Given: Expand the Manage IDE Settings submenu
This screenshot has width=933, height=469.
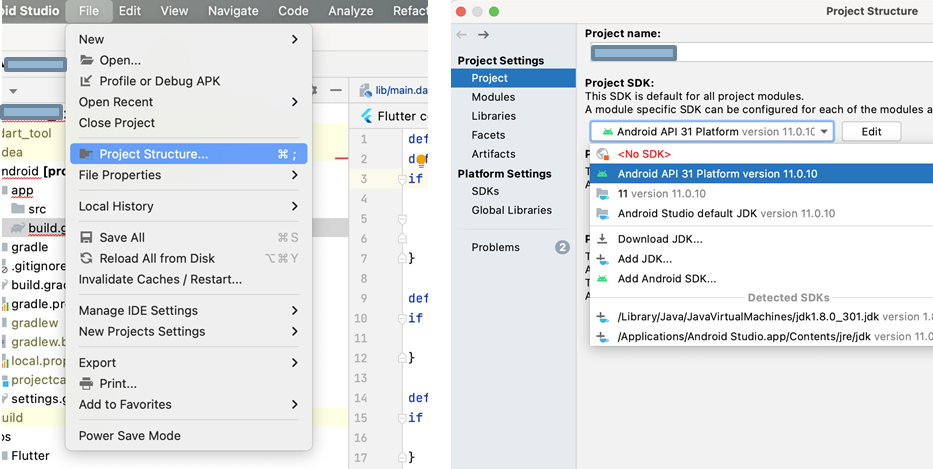Looking at the screenshot, I should (x=189, y=311).
